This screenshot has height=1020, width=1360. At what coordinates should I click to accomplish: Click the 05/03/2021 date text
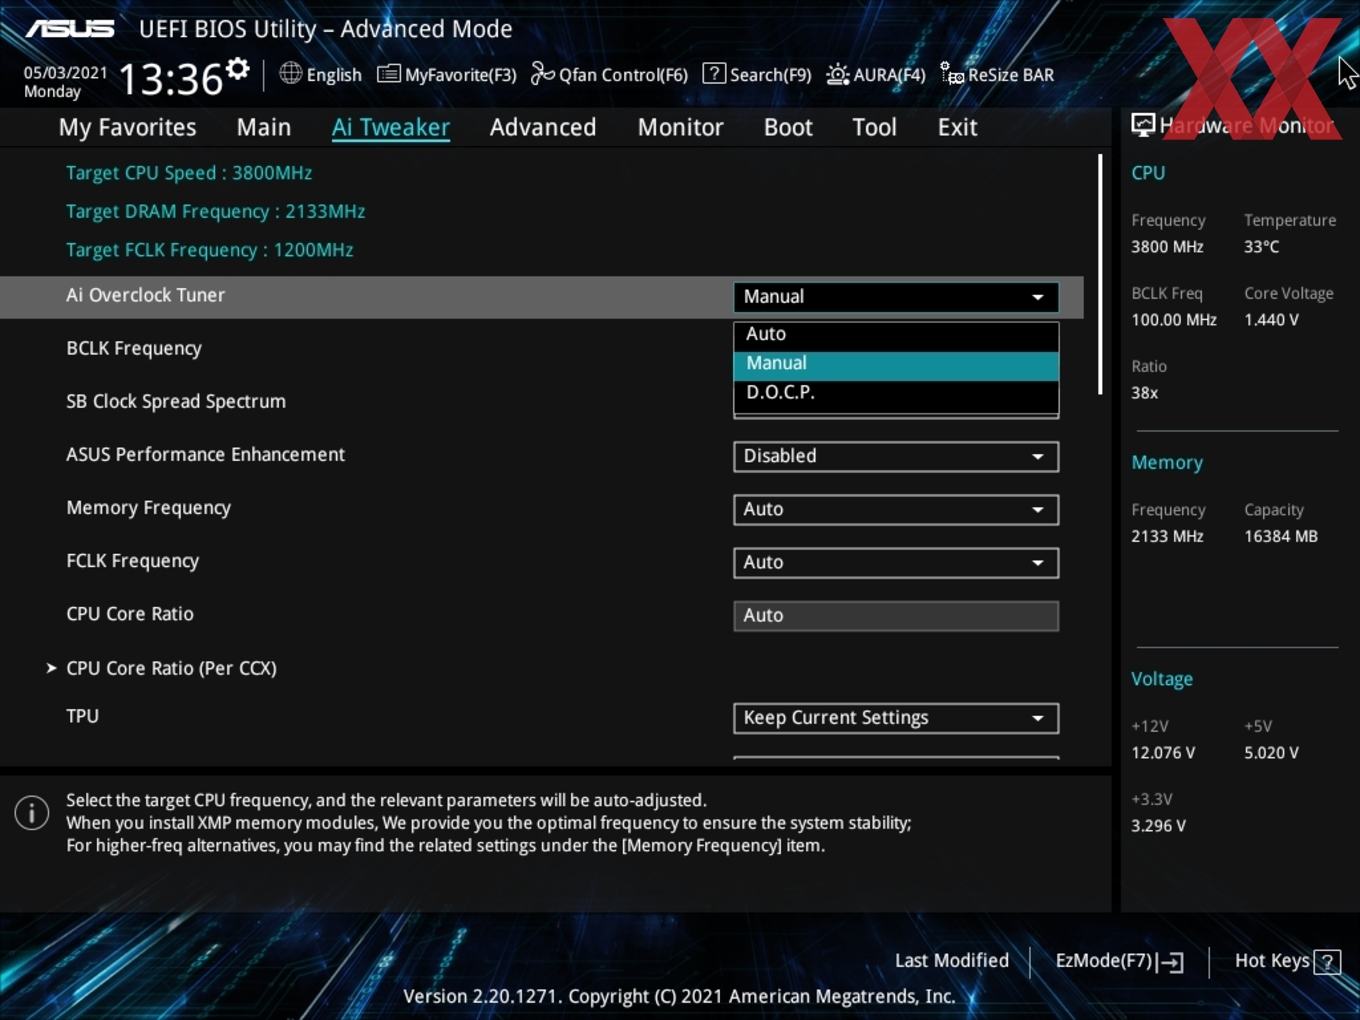point(65,73)
